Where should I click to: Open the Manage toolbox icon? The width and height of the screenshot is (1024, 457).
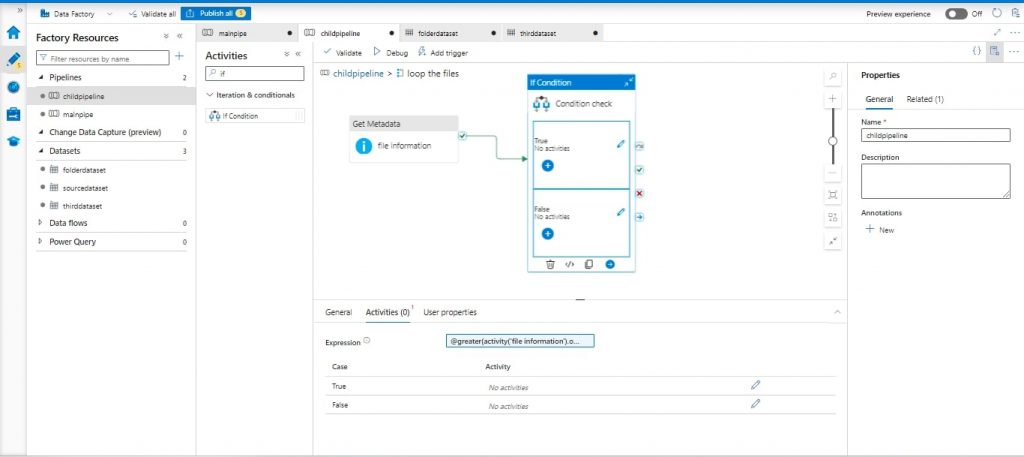coord(13,114)
